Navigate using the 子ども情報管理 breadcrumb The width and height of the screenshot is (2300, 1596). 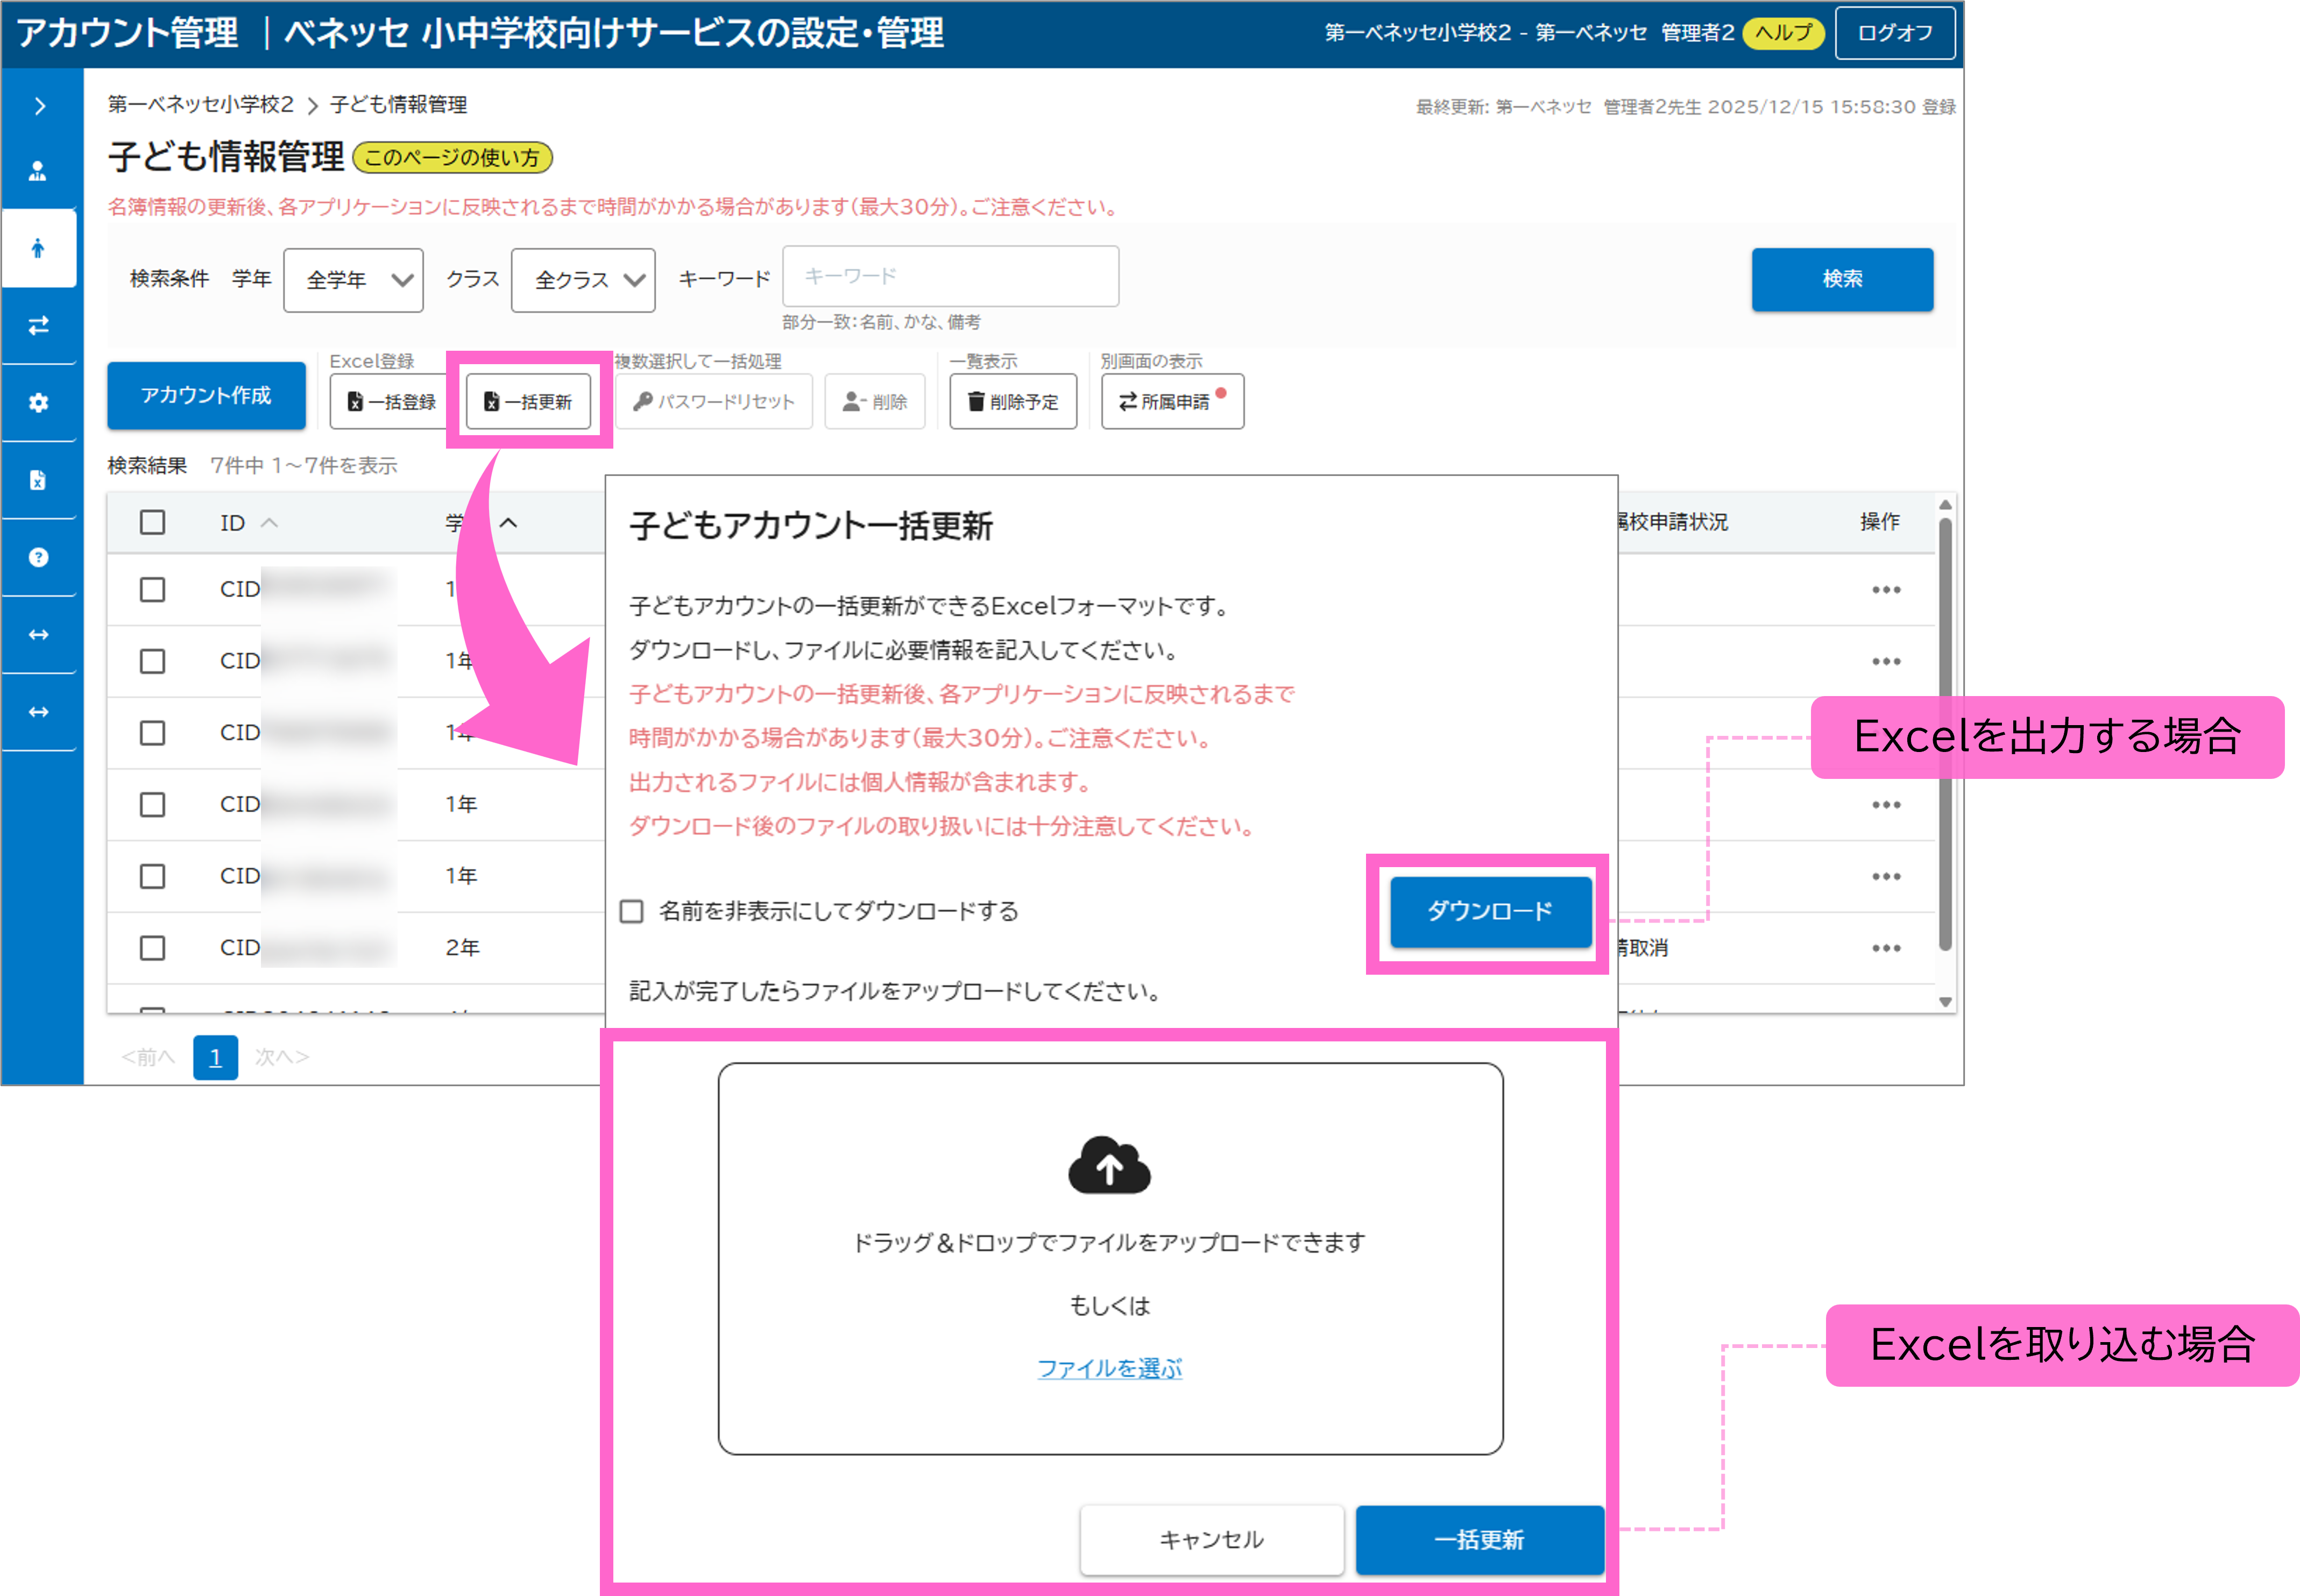(399, 104)
